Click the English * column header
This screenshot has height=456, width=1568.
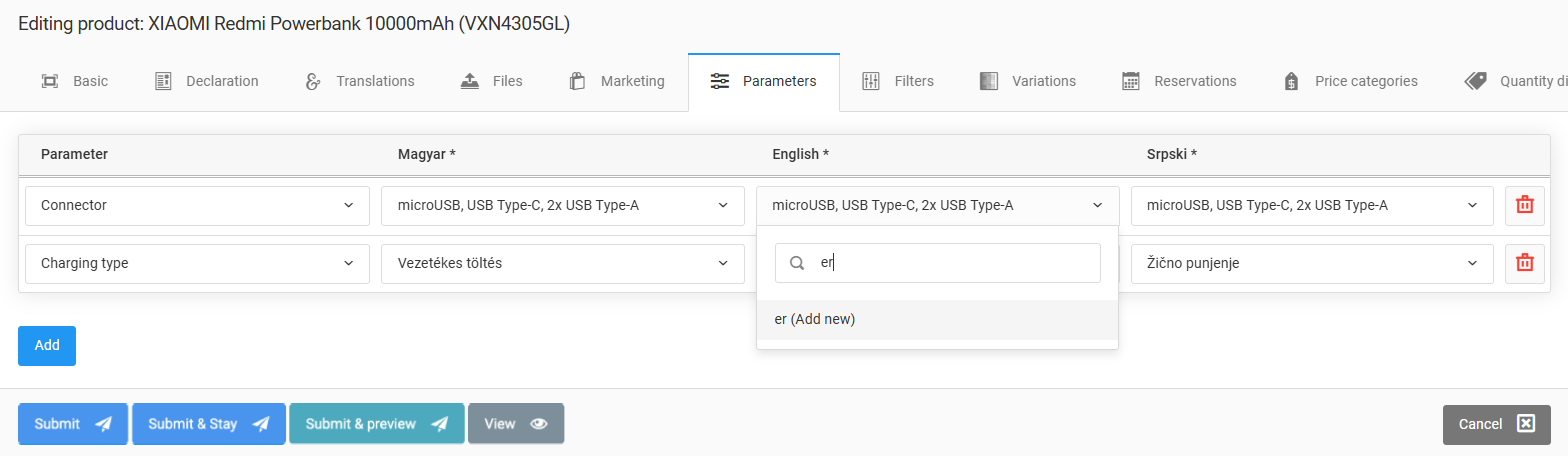coord(800,154)
